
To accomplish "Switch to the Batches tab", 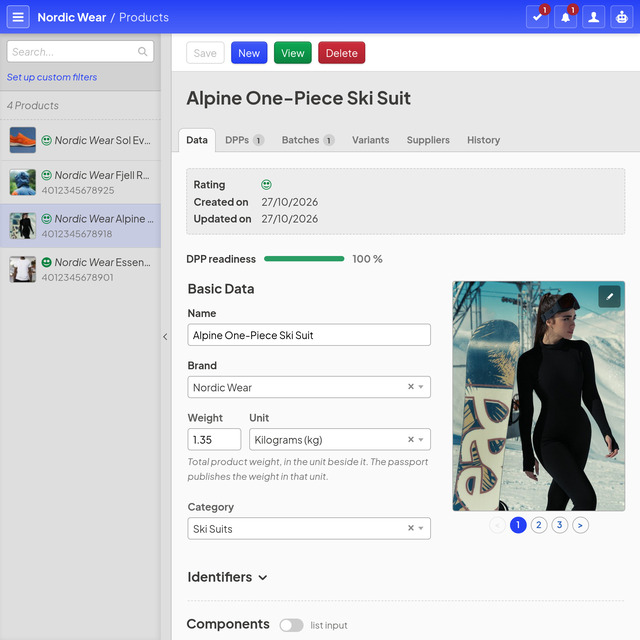I will tap(308, 140).
